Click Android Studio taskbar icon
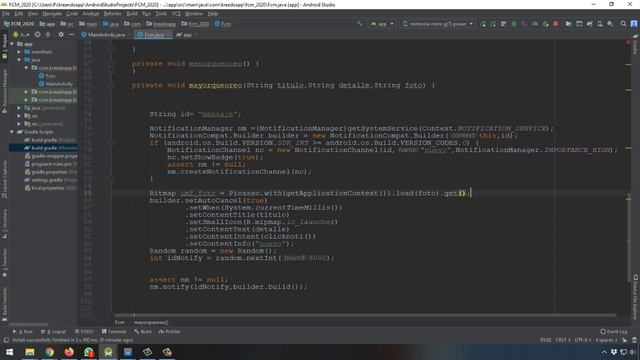Screen dimensions: 640x360 tap(108, 352)
